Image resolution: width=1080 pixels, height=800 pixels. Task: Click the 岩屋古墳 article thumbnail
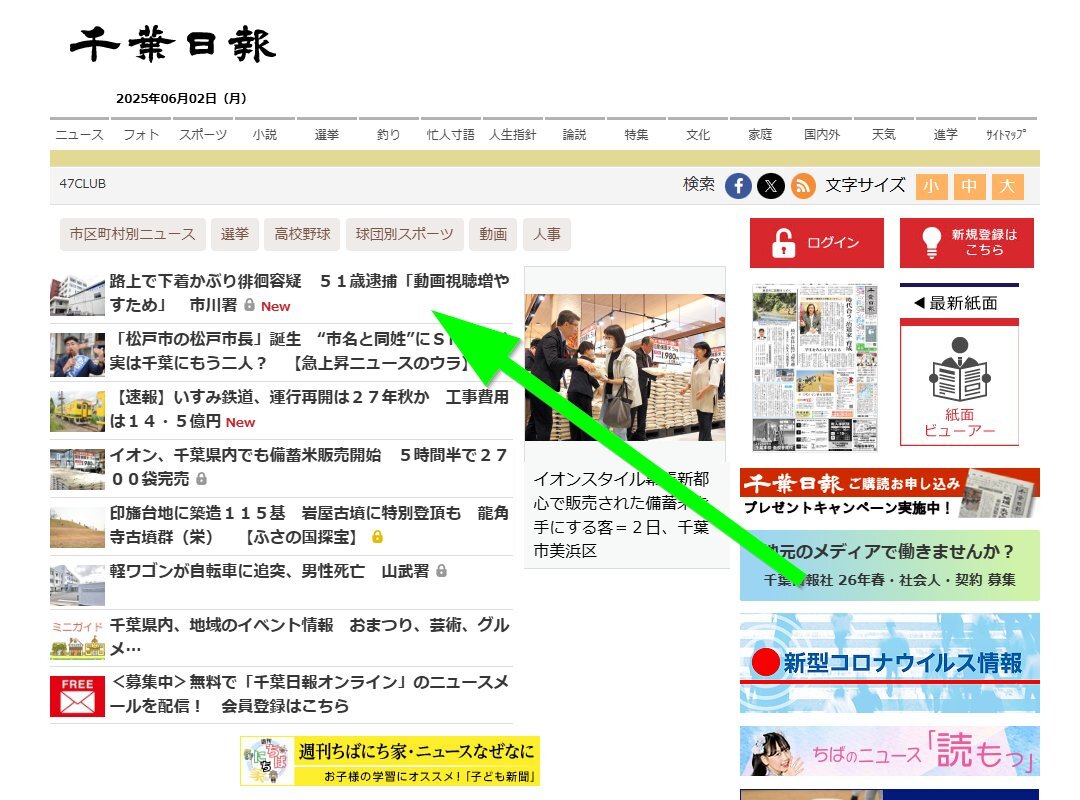tap(77, 527)
